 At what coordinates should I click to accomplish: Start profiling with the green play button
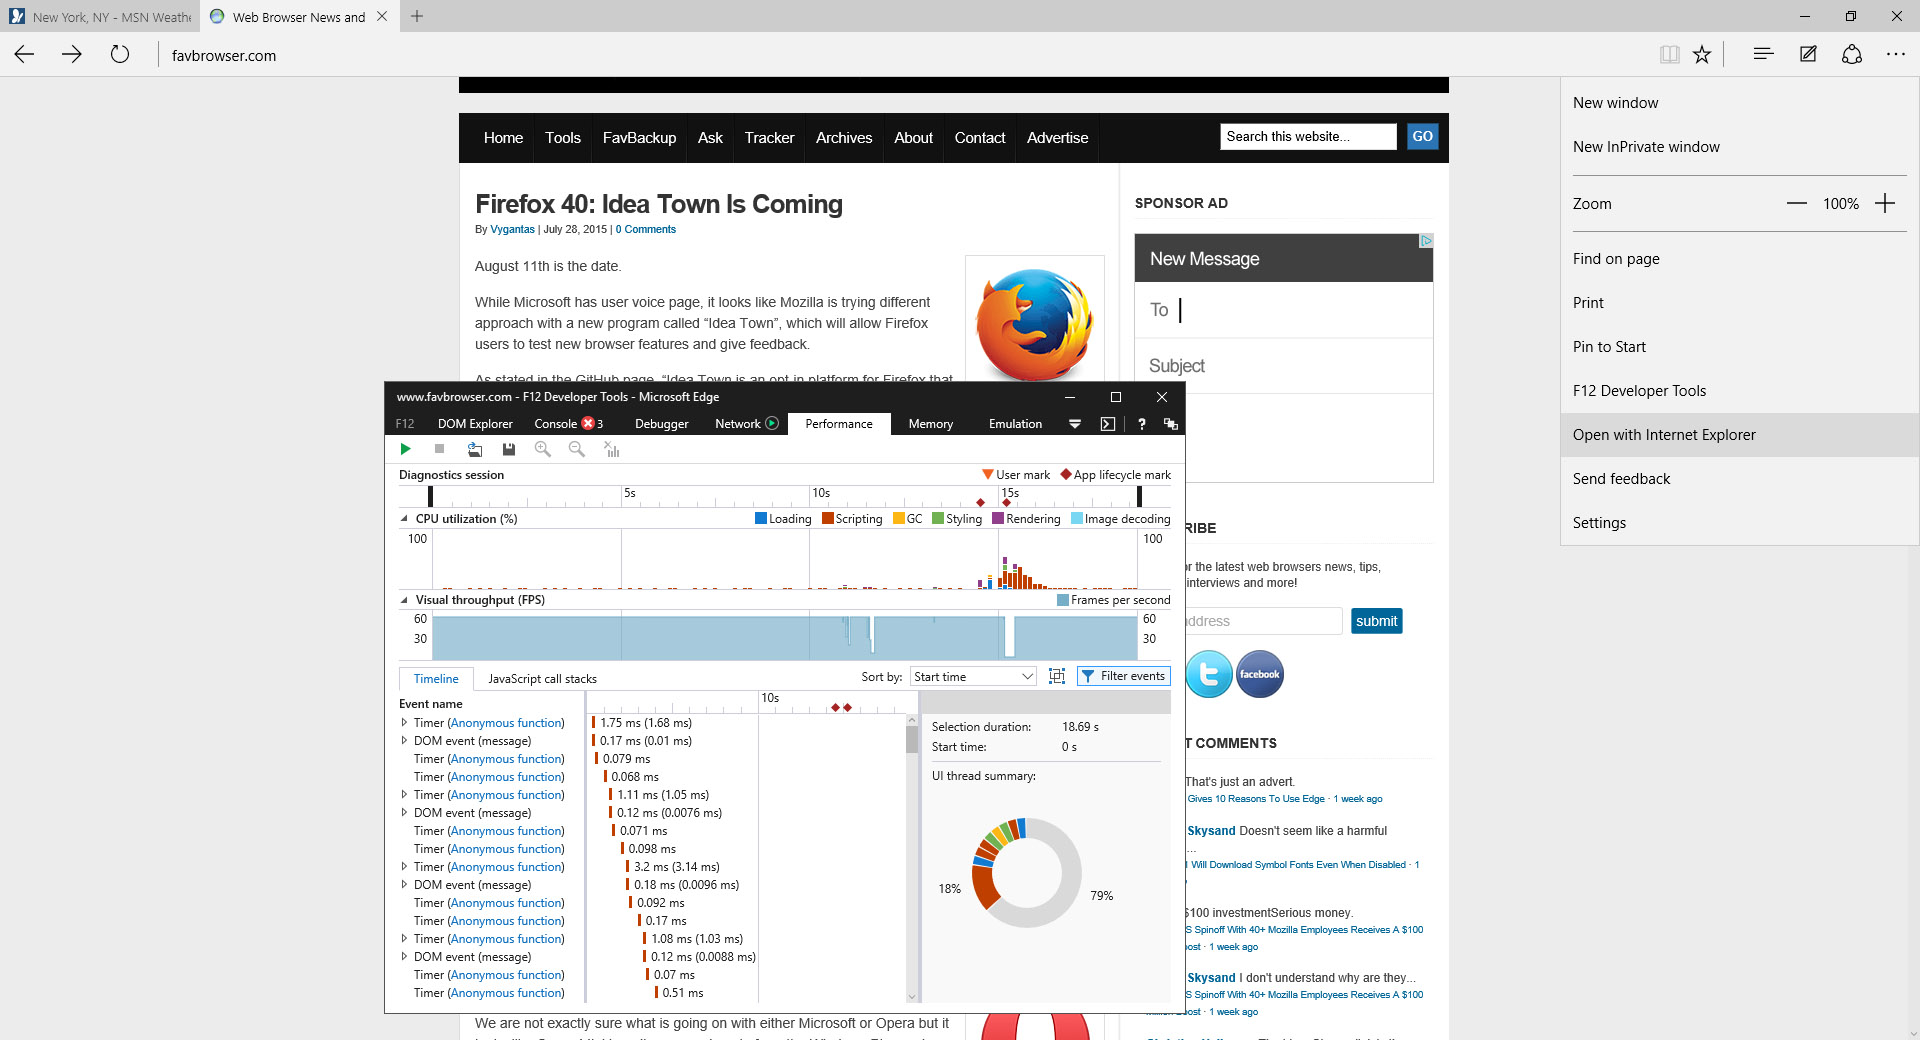405,449
